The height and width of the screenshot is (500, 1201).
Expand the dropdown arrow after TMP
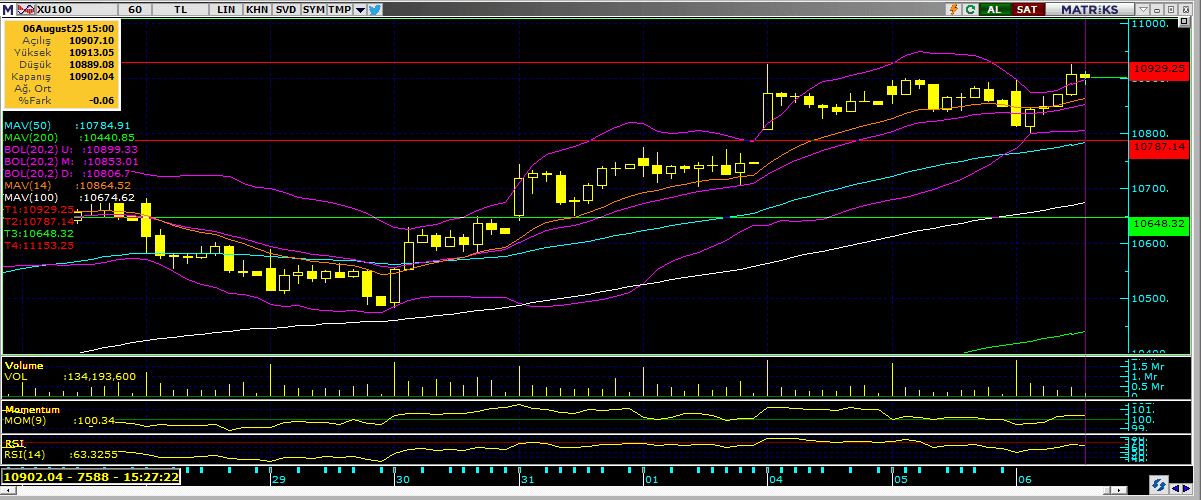[359, 9]
